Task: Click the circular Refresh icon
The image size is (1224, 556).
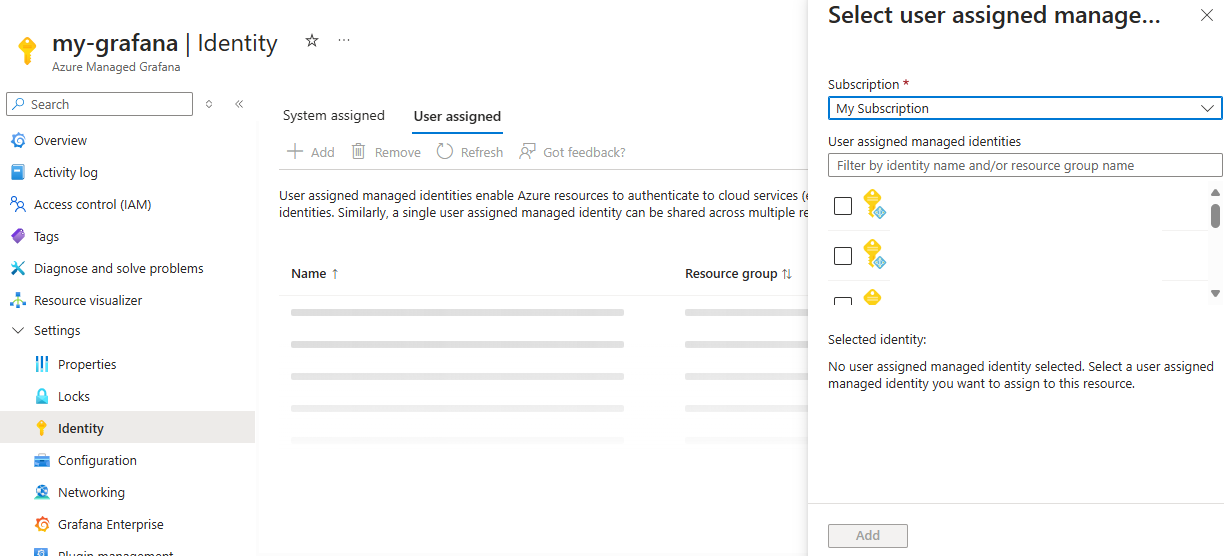Action: (x=444, y=152)
